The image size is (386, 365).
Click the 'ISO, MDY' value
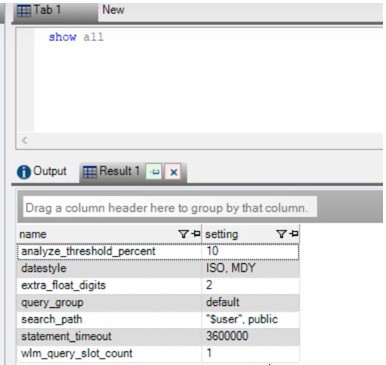point(251,269)
